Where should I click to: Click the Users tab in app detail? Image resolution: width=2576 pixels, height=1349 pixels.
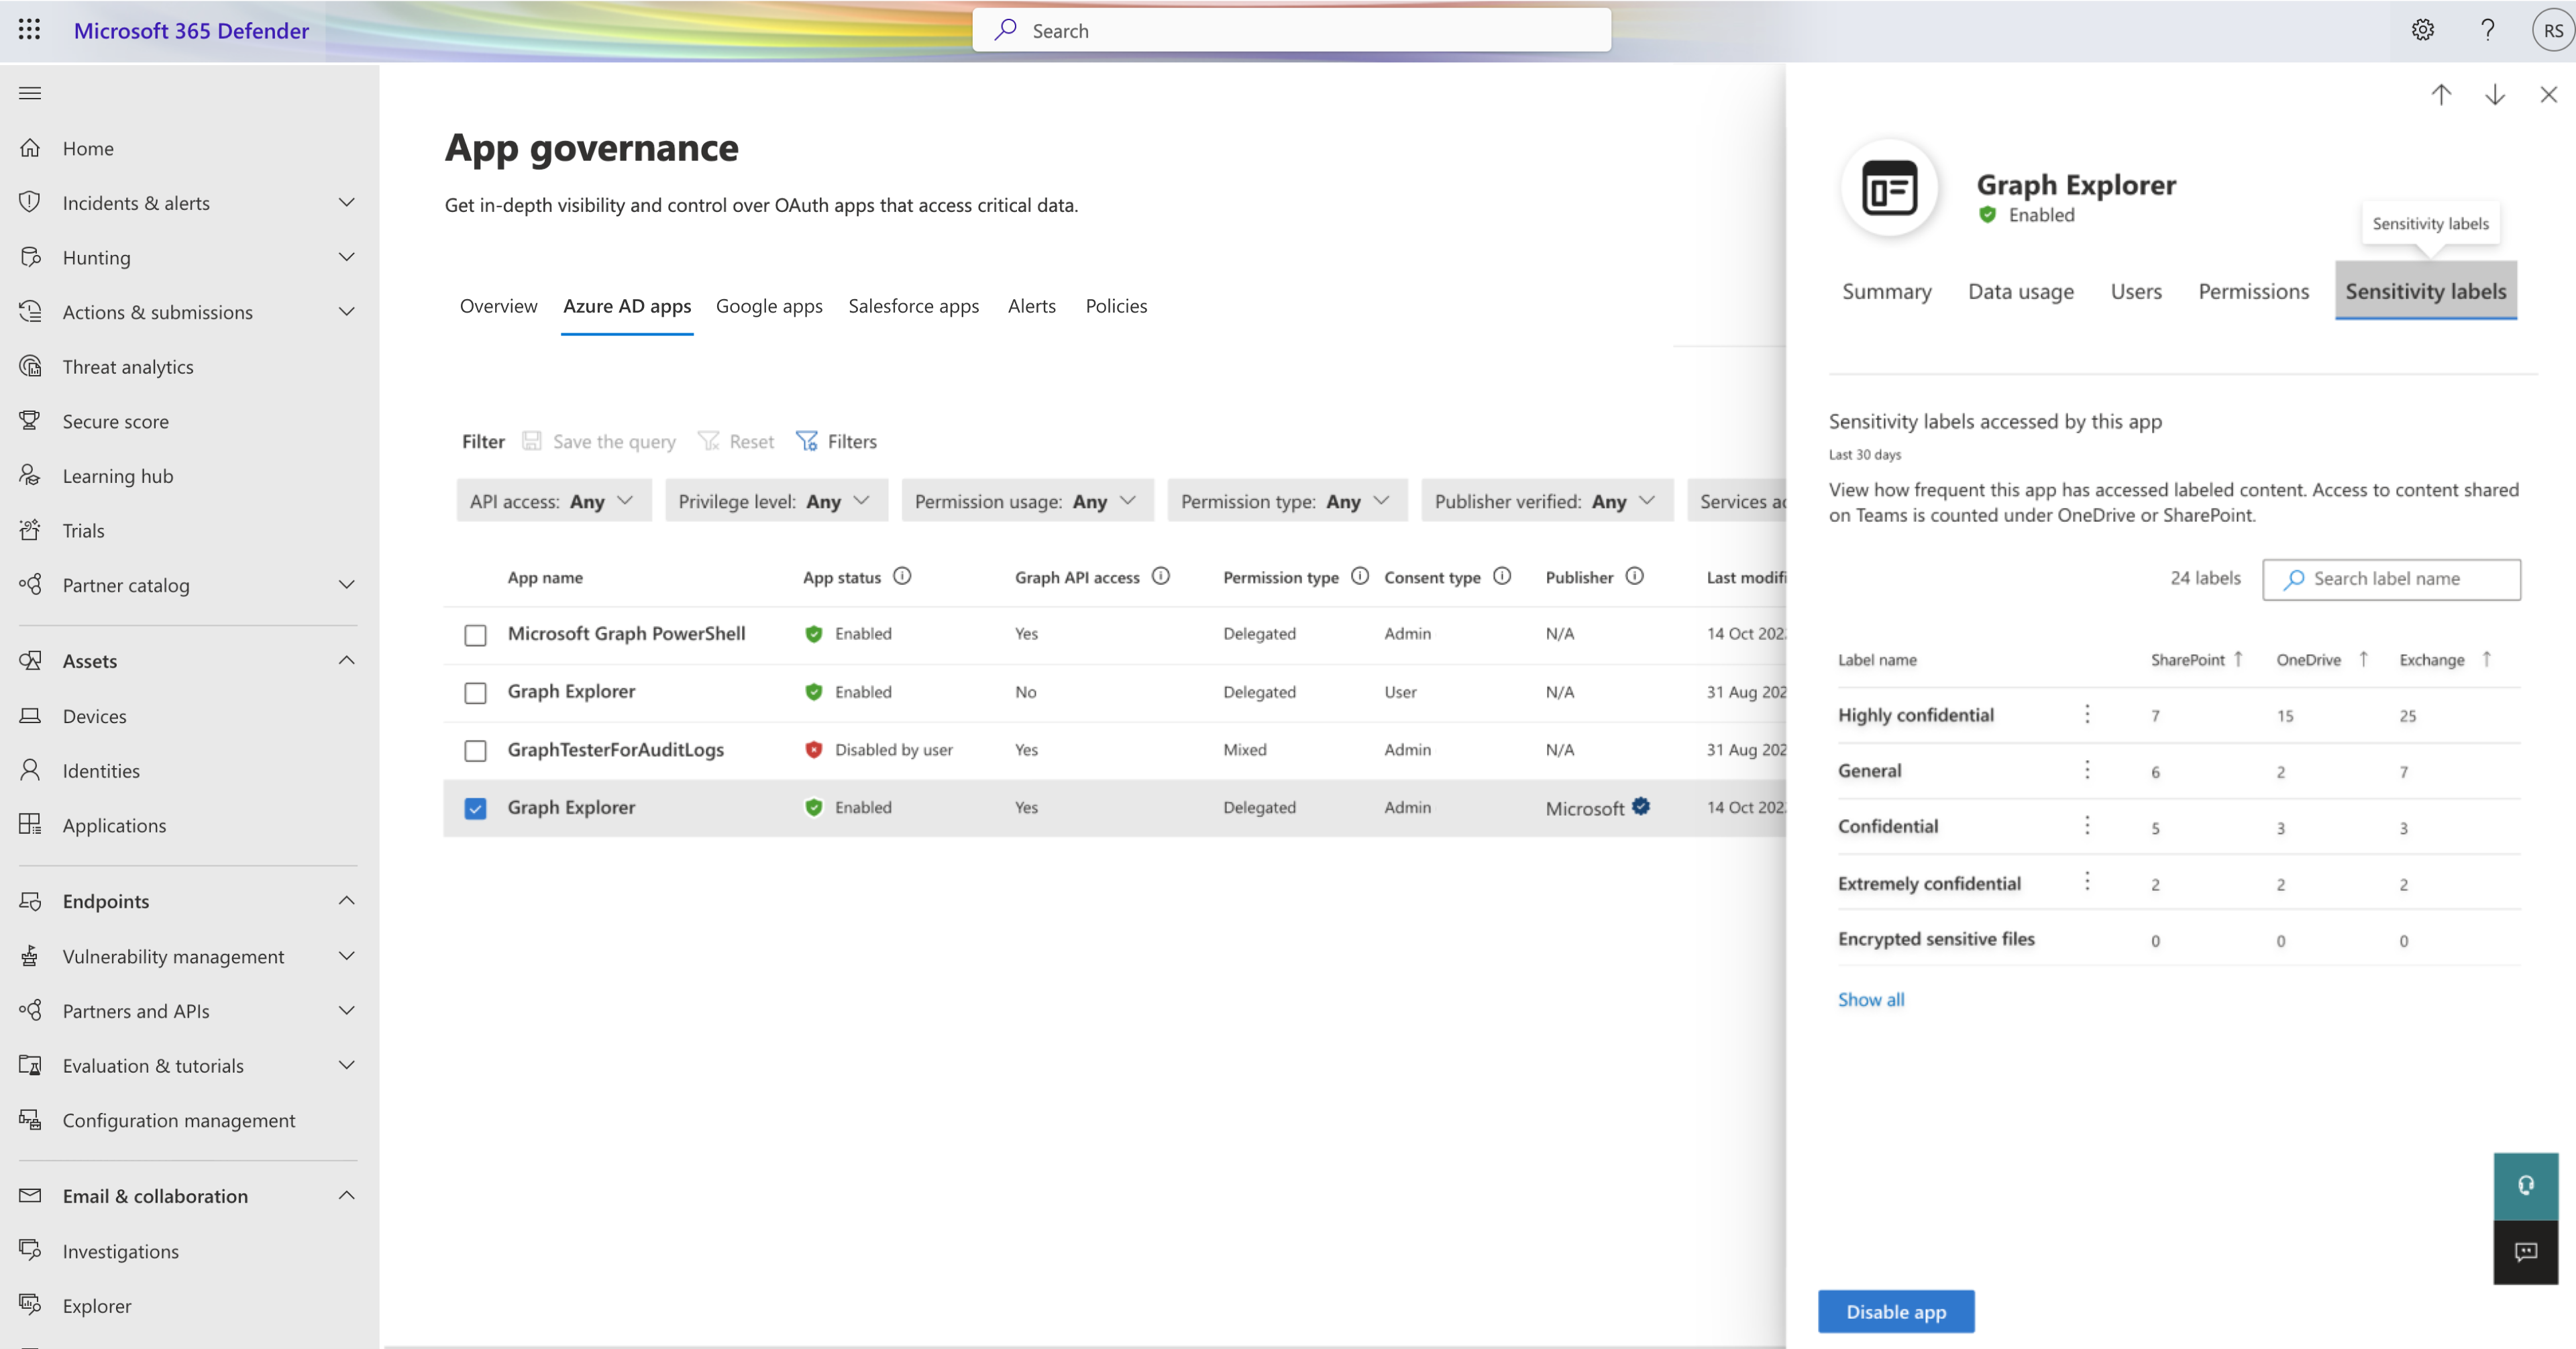[x=2137, y=290]
